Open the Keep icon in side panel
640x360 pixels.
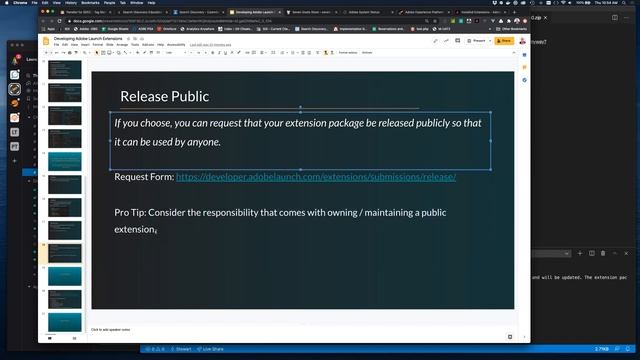tap(524, 67)
